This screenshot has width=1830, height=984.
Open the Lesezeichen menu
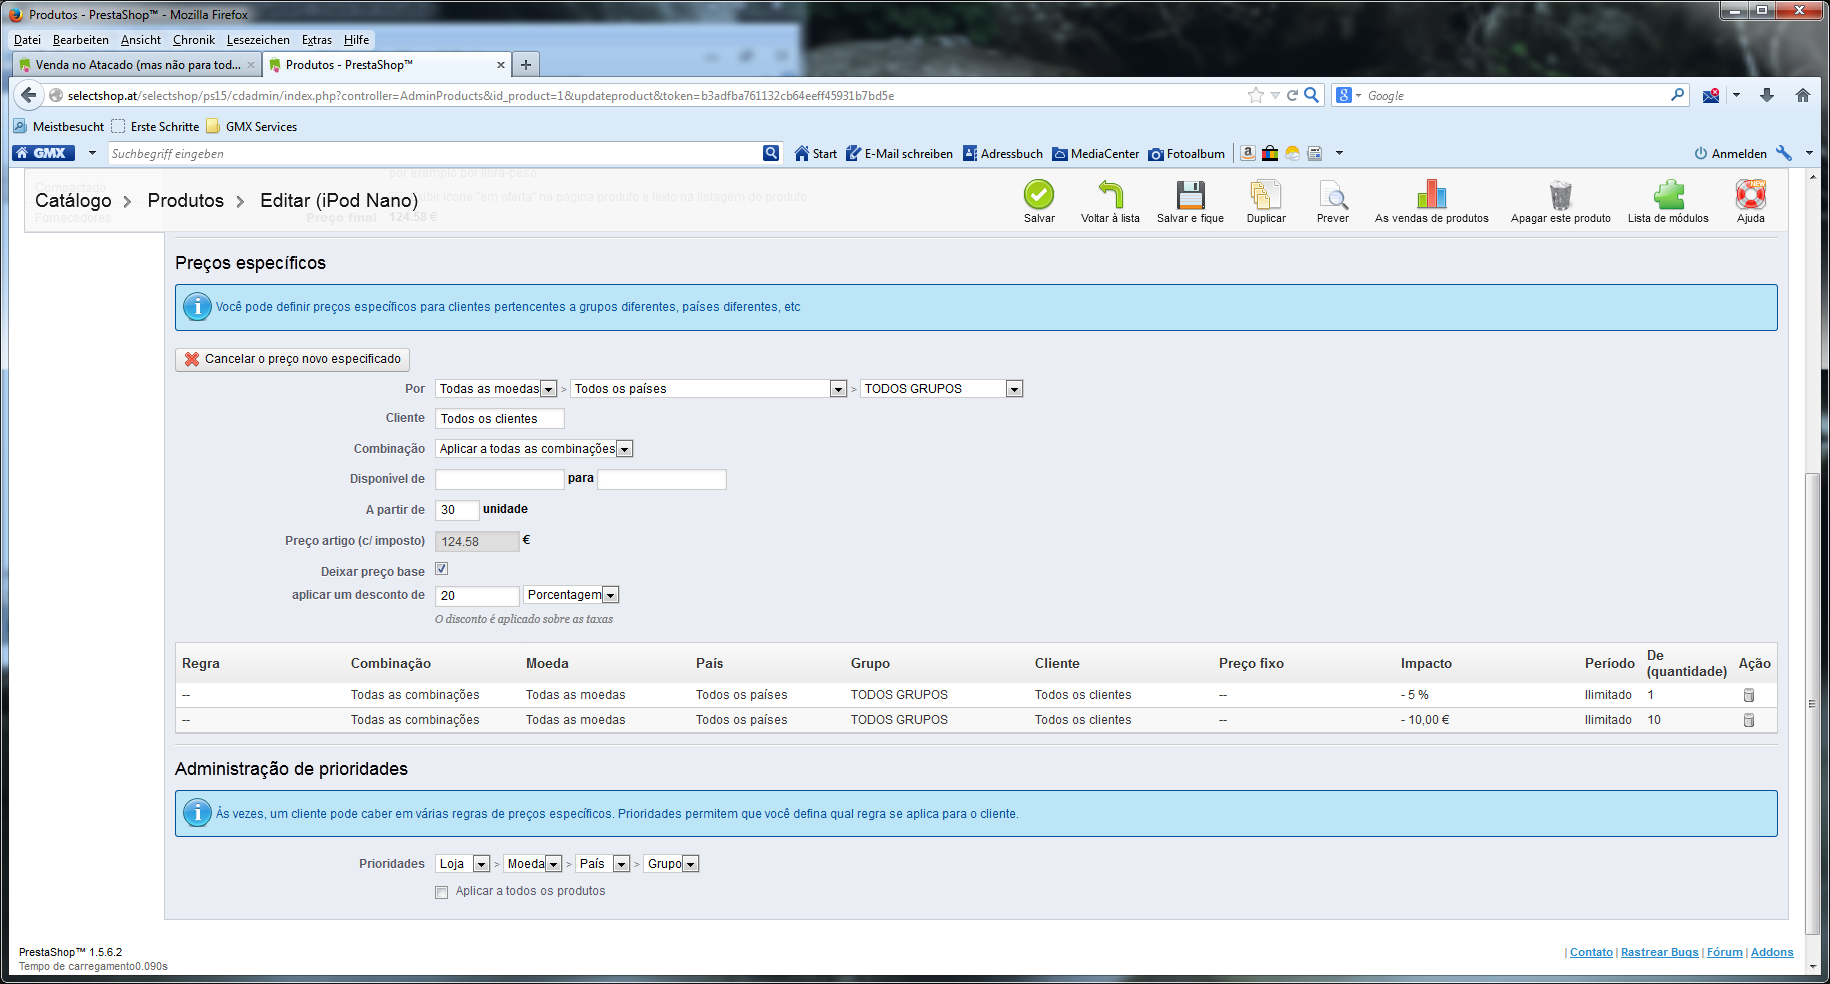[258, 40]
